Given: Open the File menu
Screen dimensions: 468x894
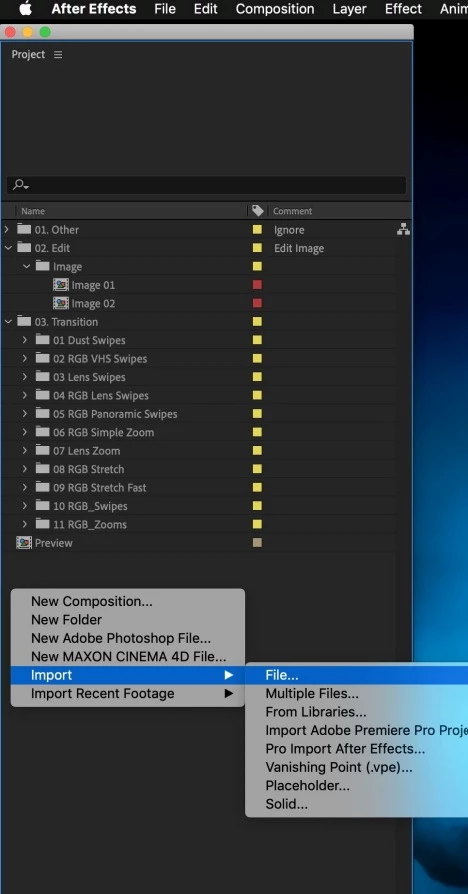Looking at the screenshot, I should click(165, 9).
